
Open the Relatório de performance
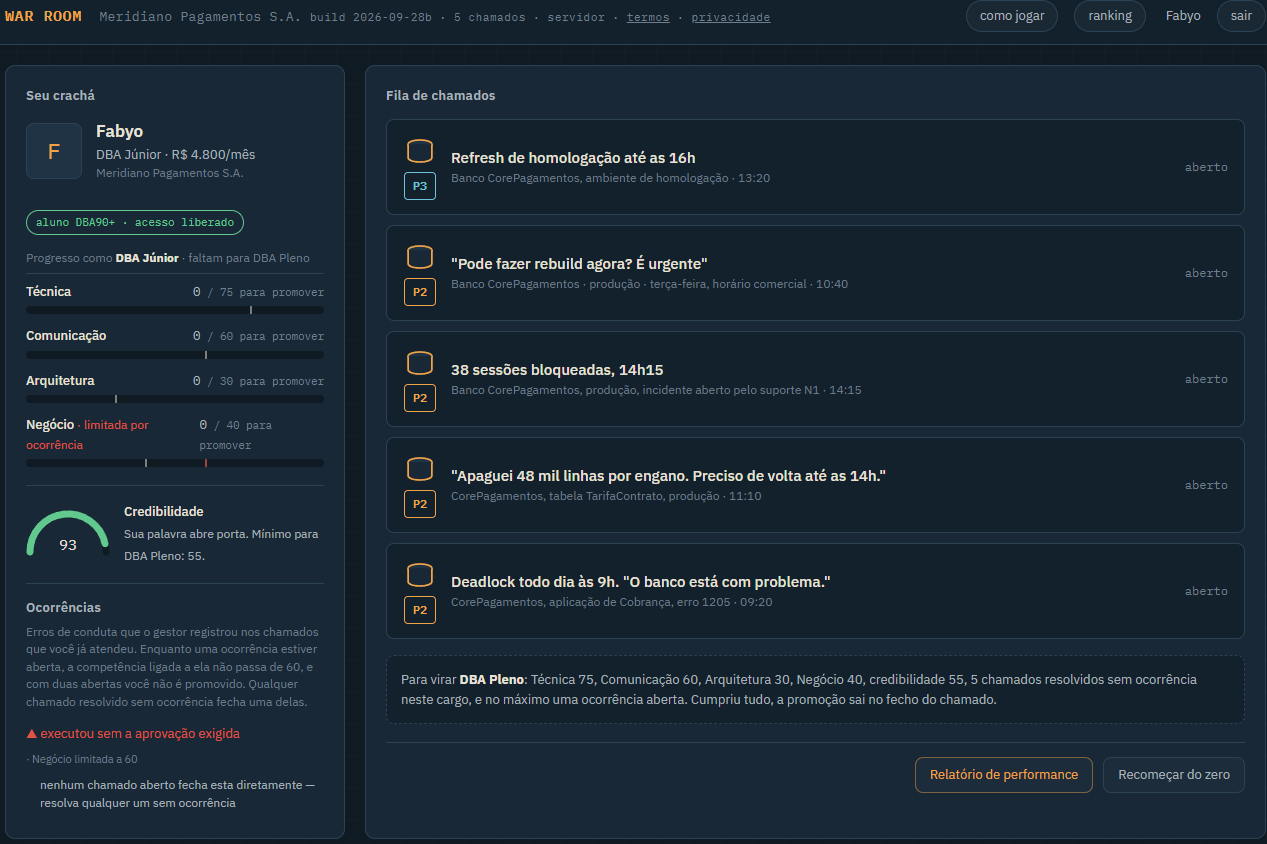[x=1004, y=775]
